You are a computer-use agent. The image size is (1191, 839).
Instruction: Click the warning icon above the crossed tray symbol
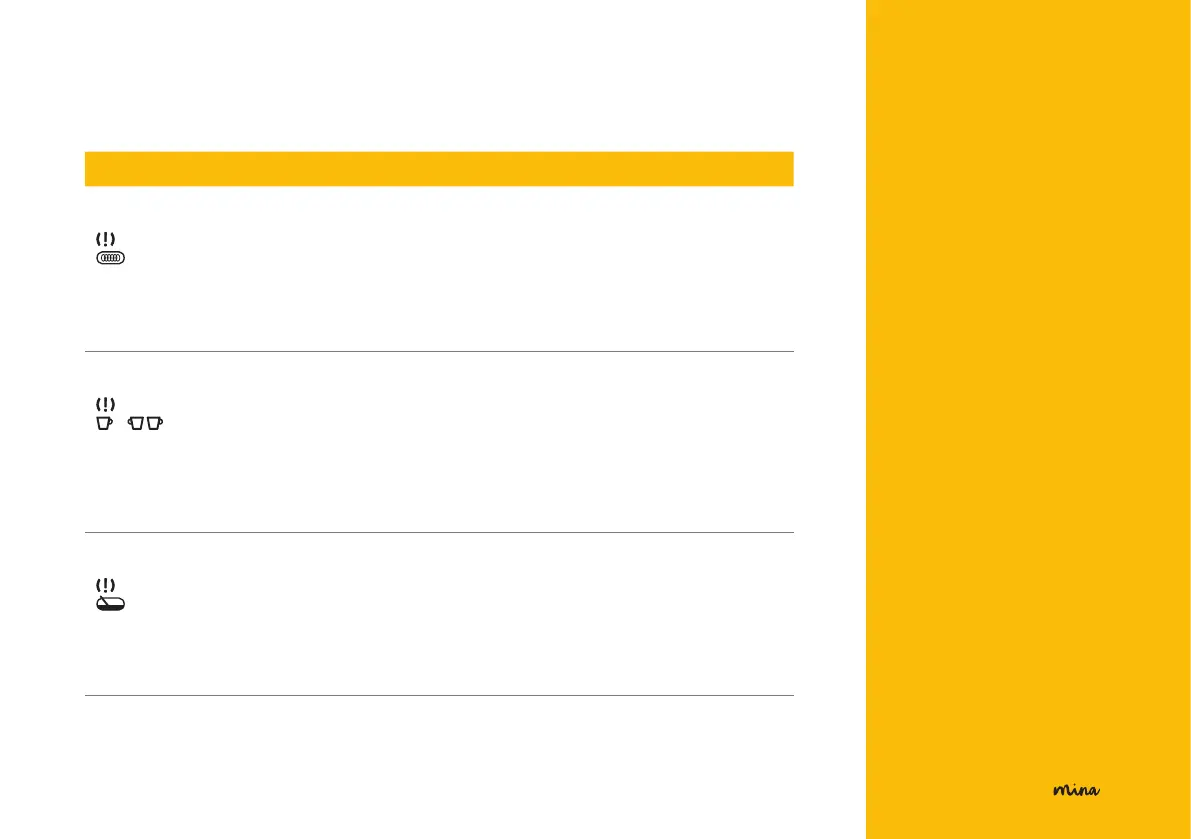coord(105,585)
